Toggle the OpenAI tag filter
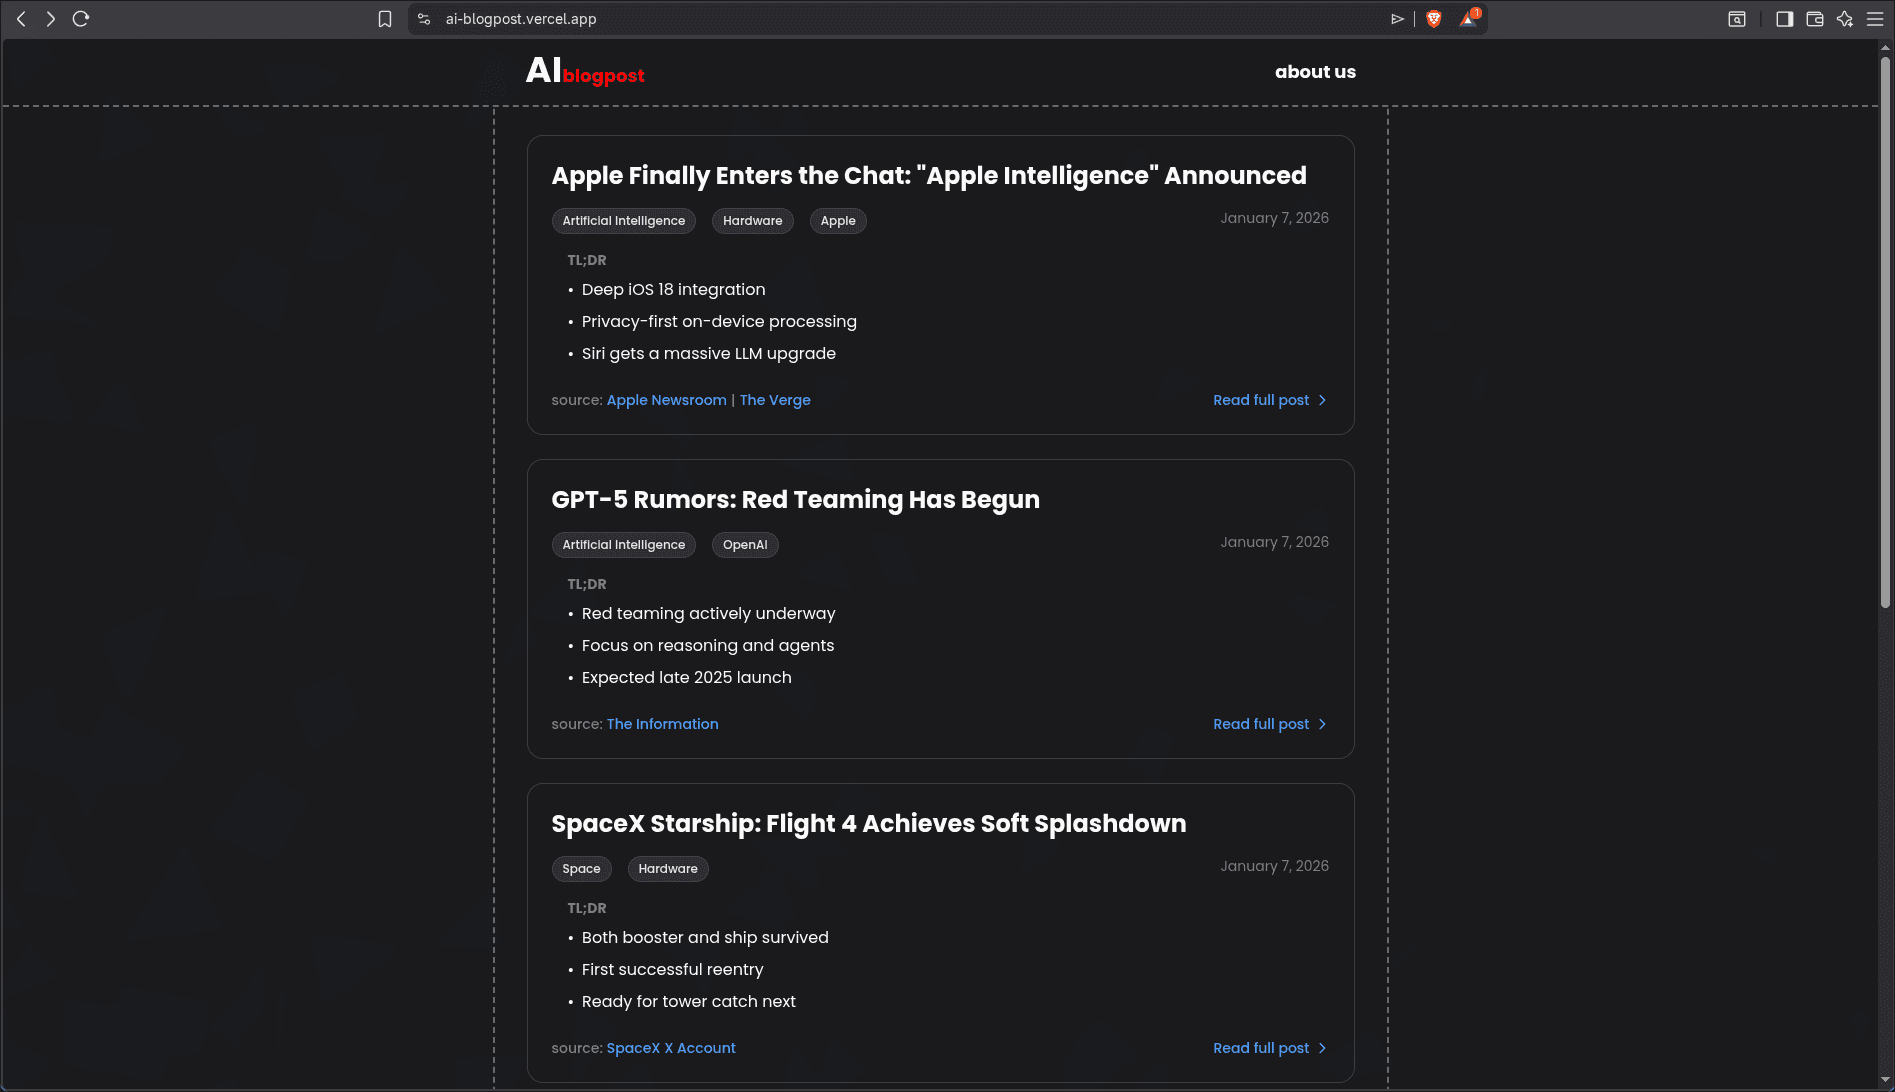Image resolution: width=1895 pixels, height=1092 pixels. (745, 545)
